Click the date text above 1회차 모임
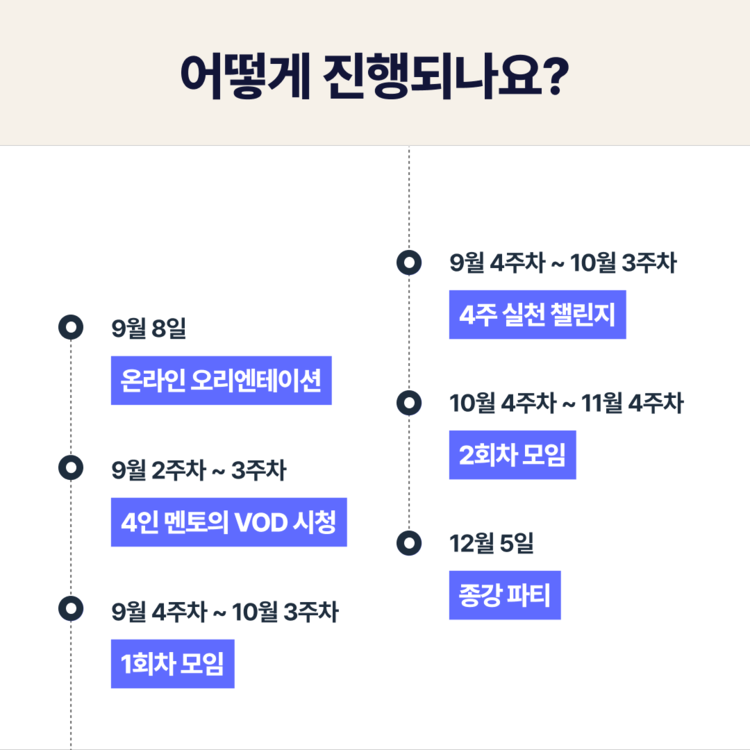Viewport: 750px width, 750px height. tap(225, 608)
